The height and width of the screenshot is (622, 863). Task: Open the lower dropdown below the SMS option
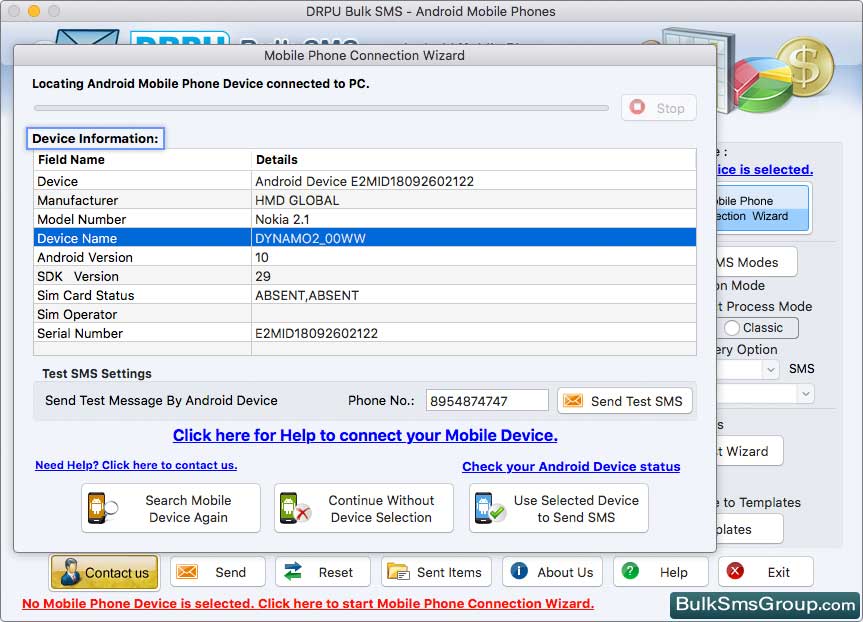[806, 394]
